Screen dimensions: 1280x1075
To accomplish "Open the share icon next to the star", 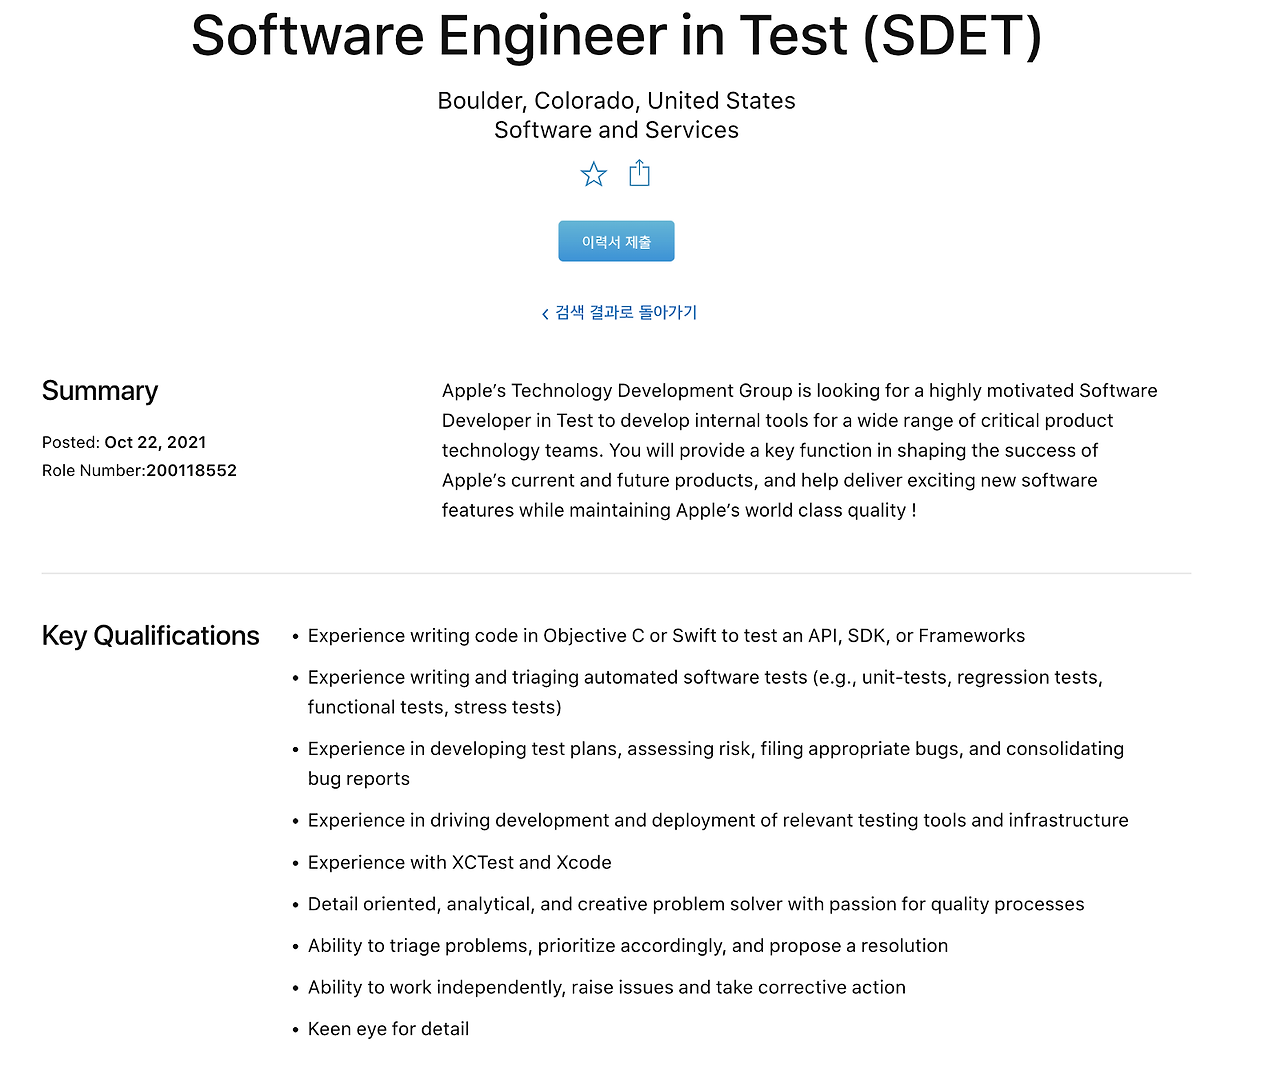I will [639, 173].
